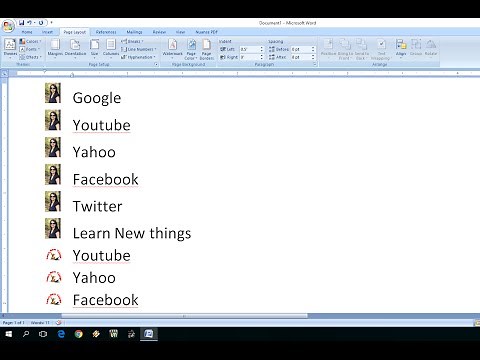
Task: Add a Watermark to the page
Action: tap(173, 48)
